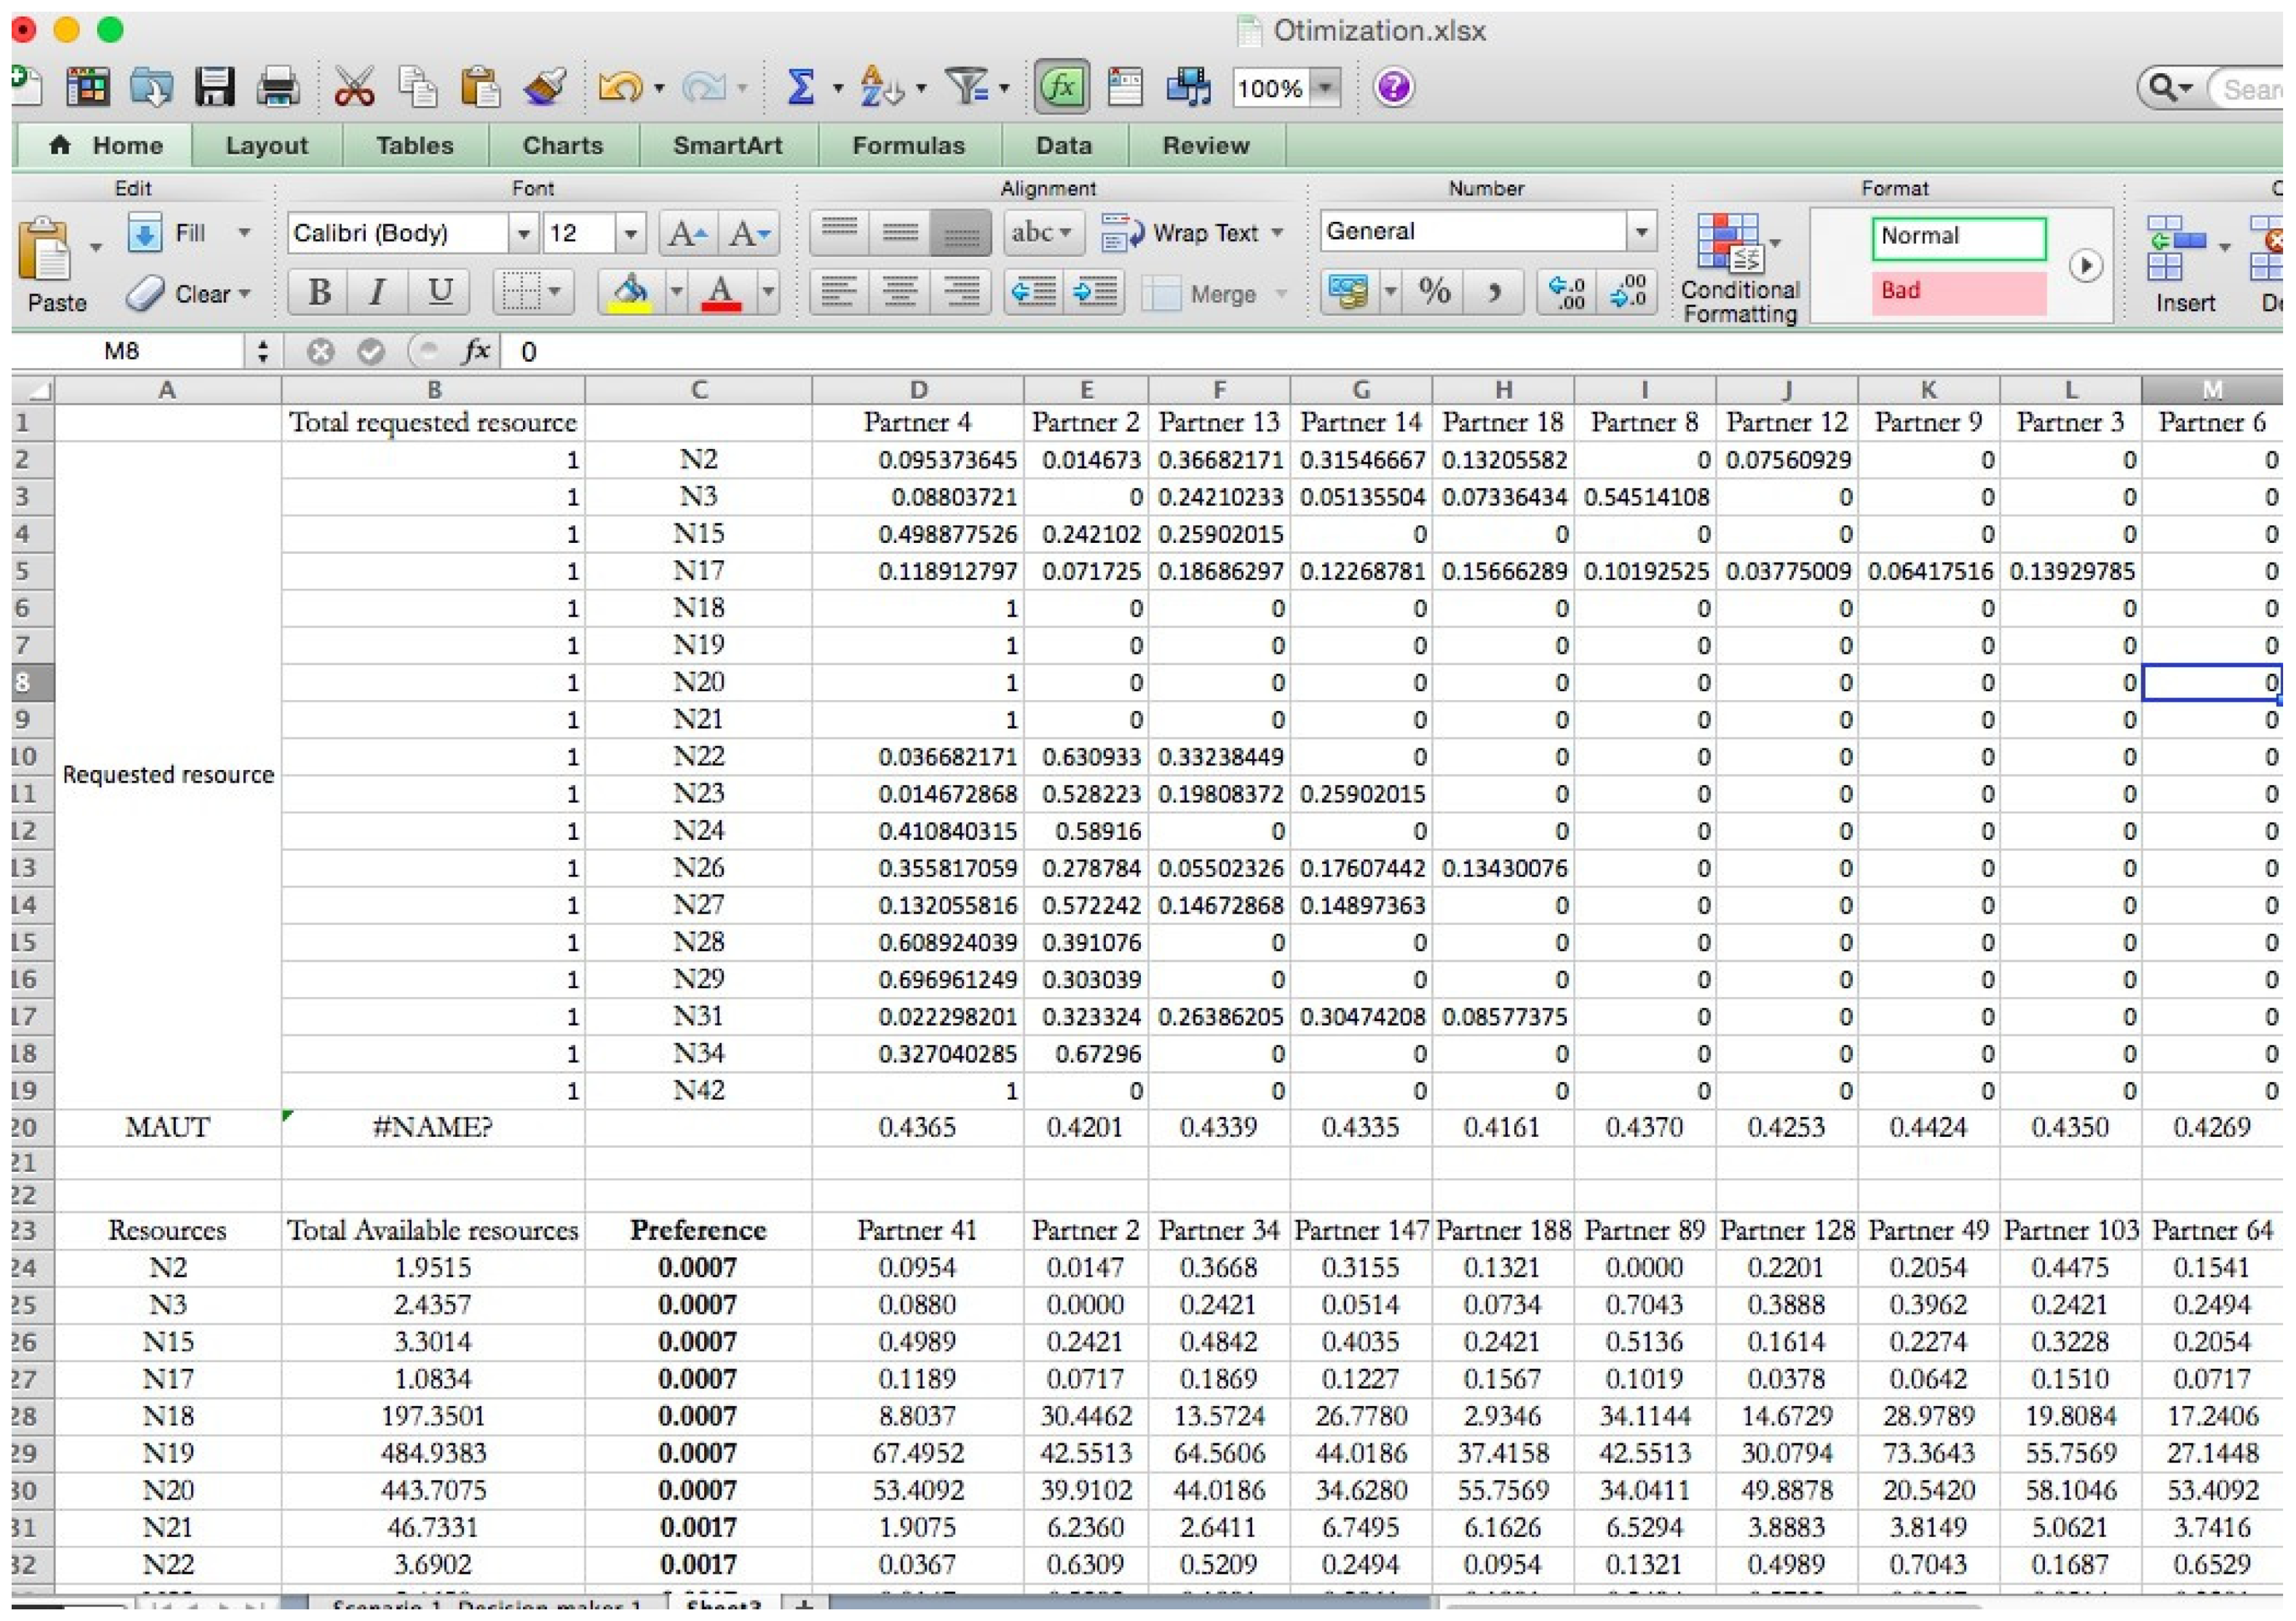Click the Save floppy disk icon
The height and width of the screenshot is (1621, 2296).
[x=214, y=87]
